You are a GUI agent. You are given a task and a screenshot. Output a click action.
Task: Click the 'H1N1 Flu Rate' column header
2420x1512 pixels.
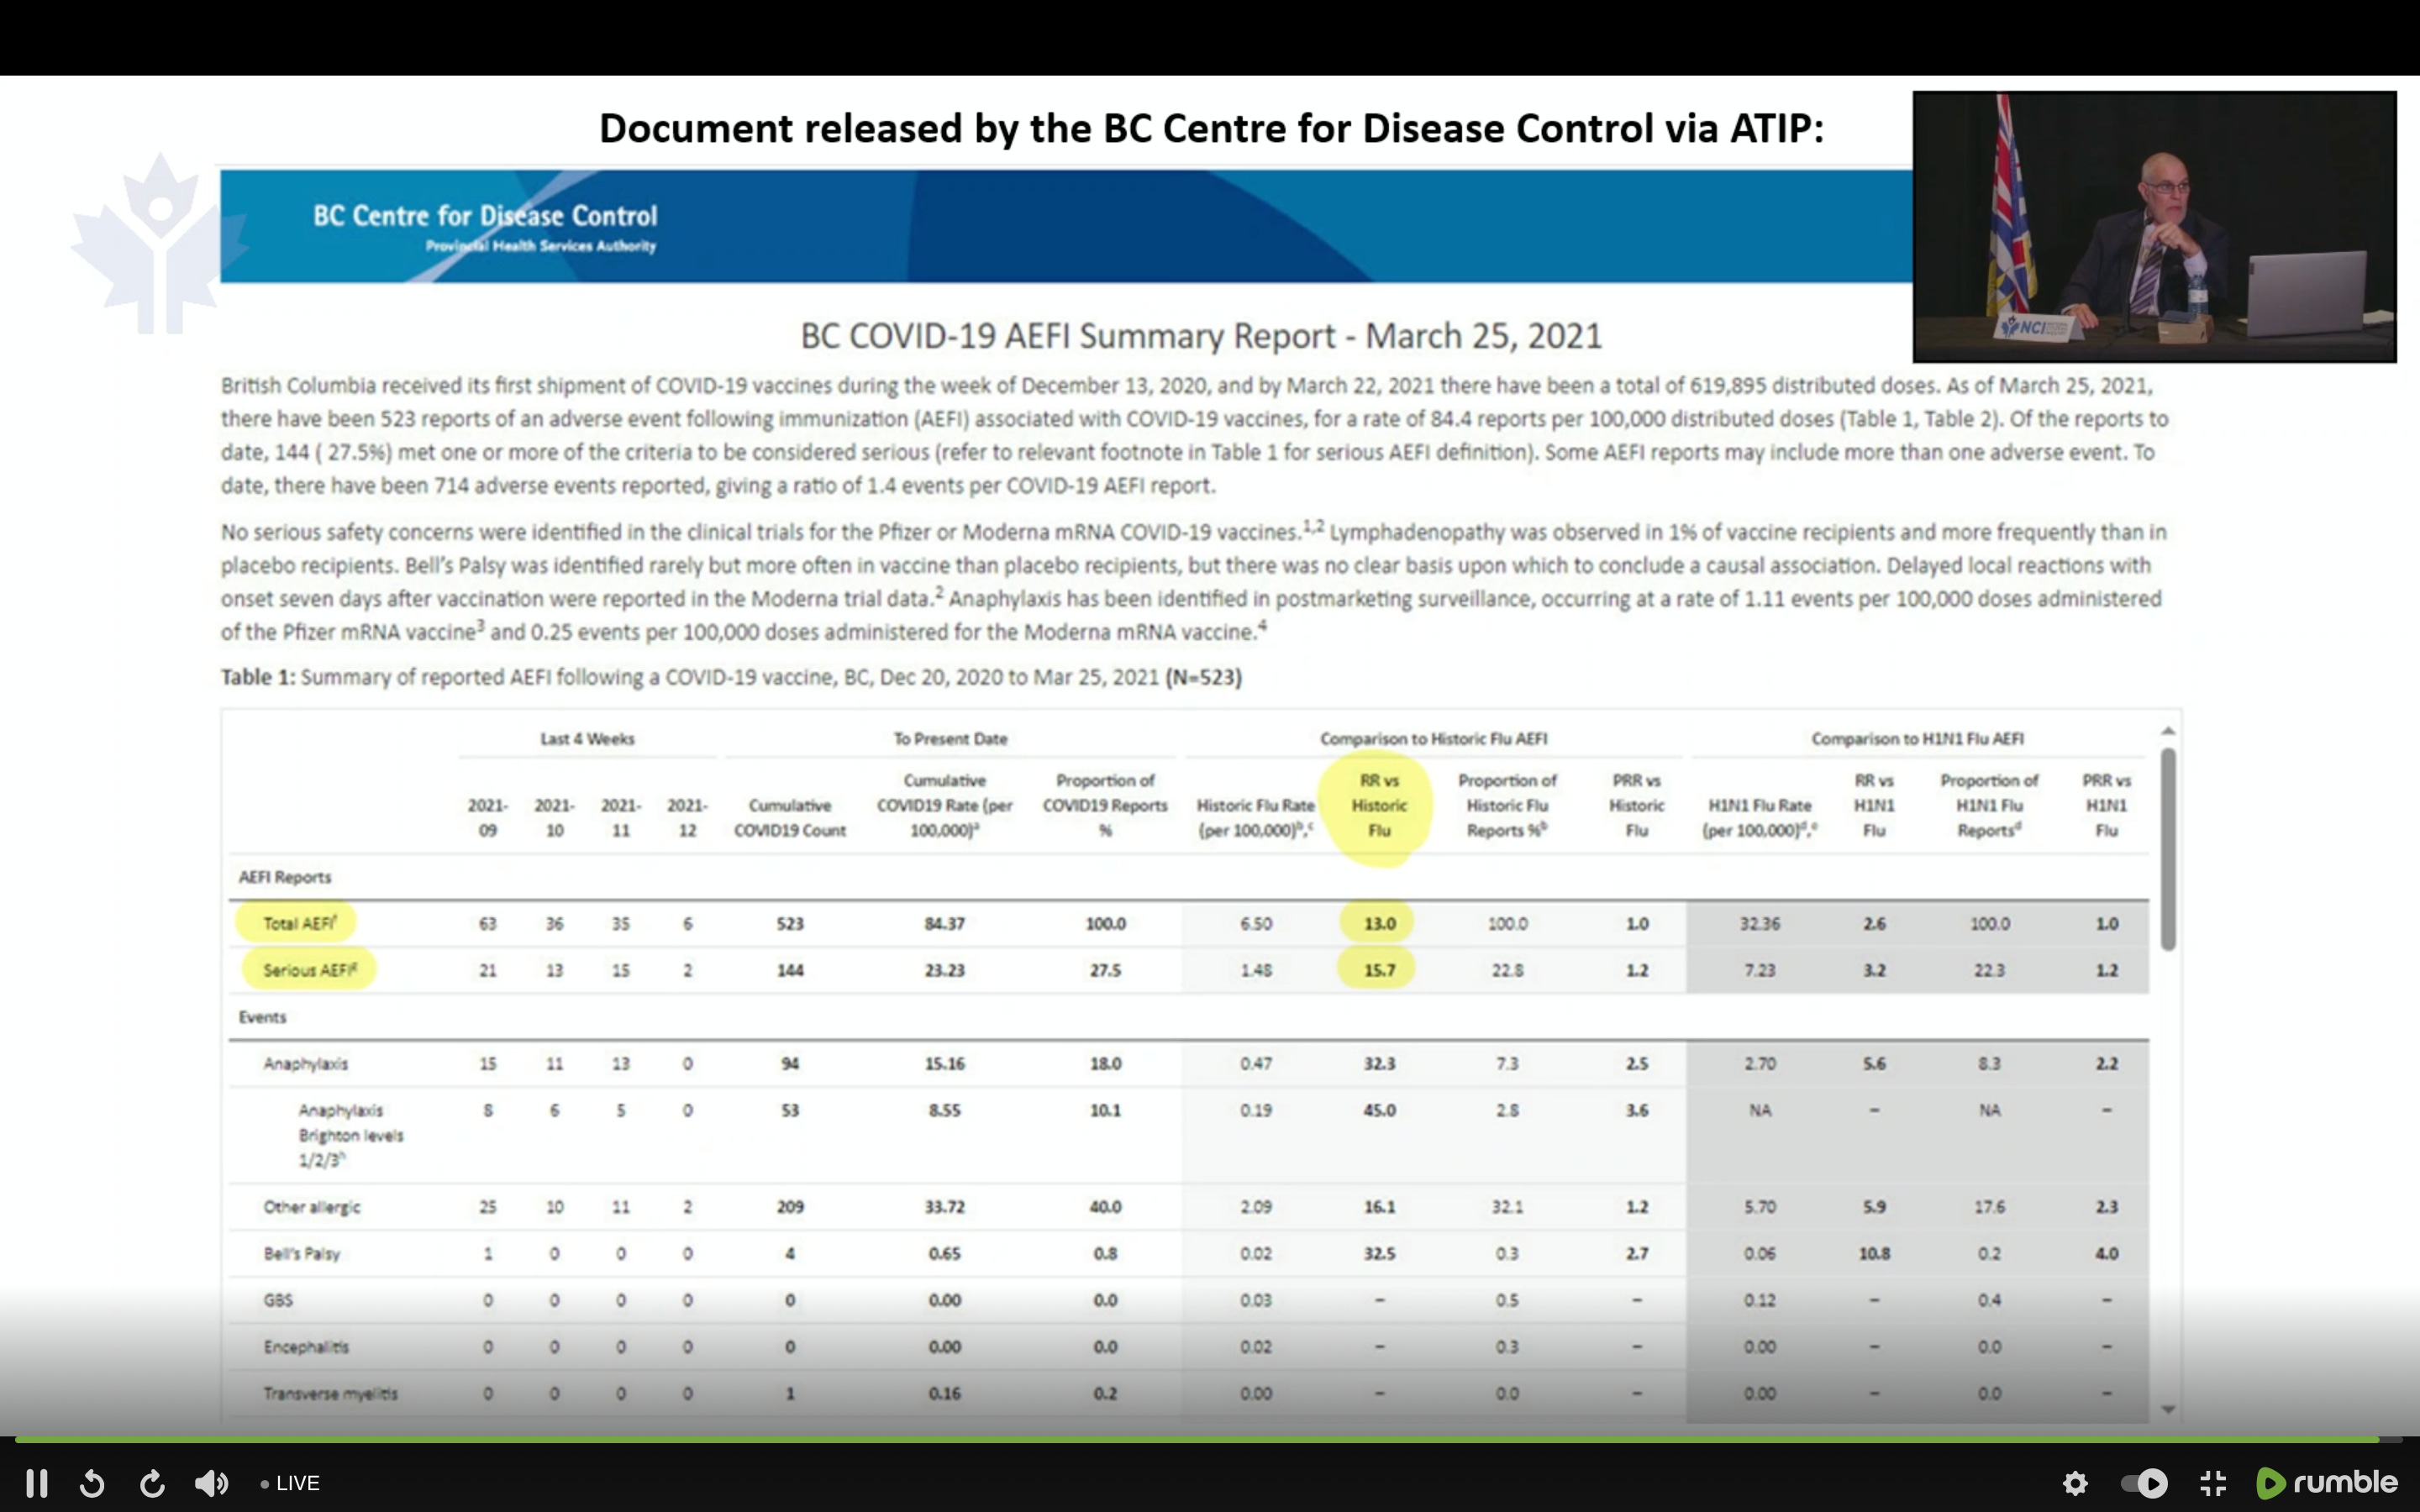(1760, 818)
